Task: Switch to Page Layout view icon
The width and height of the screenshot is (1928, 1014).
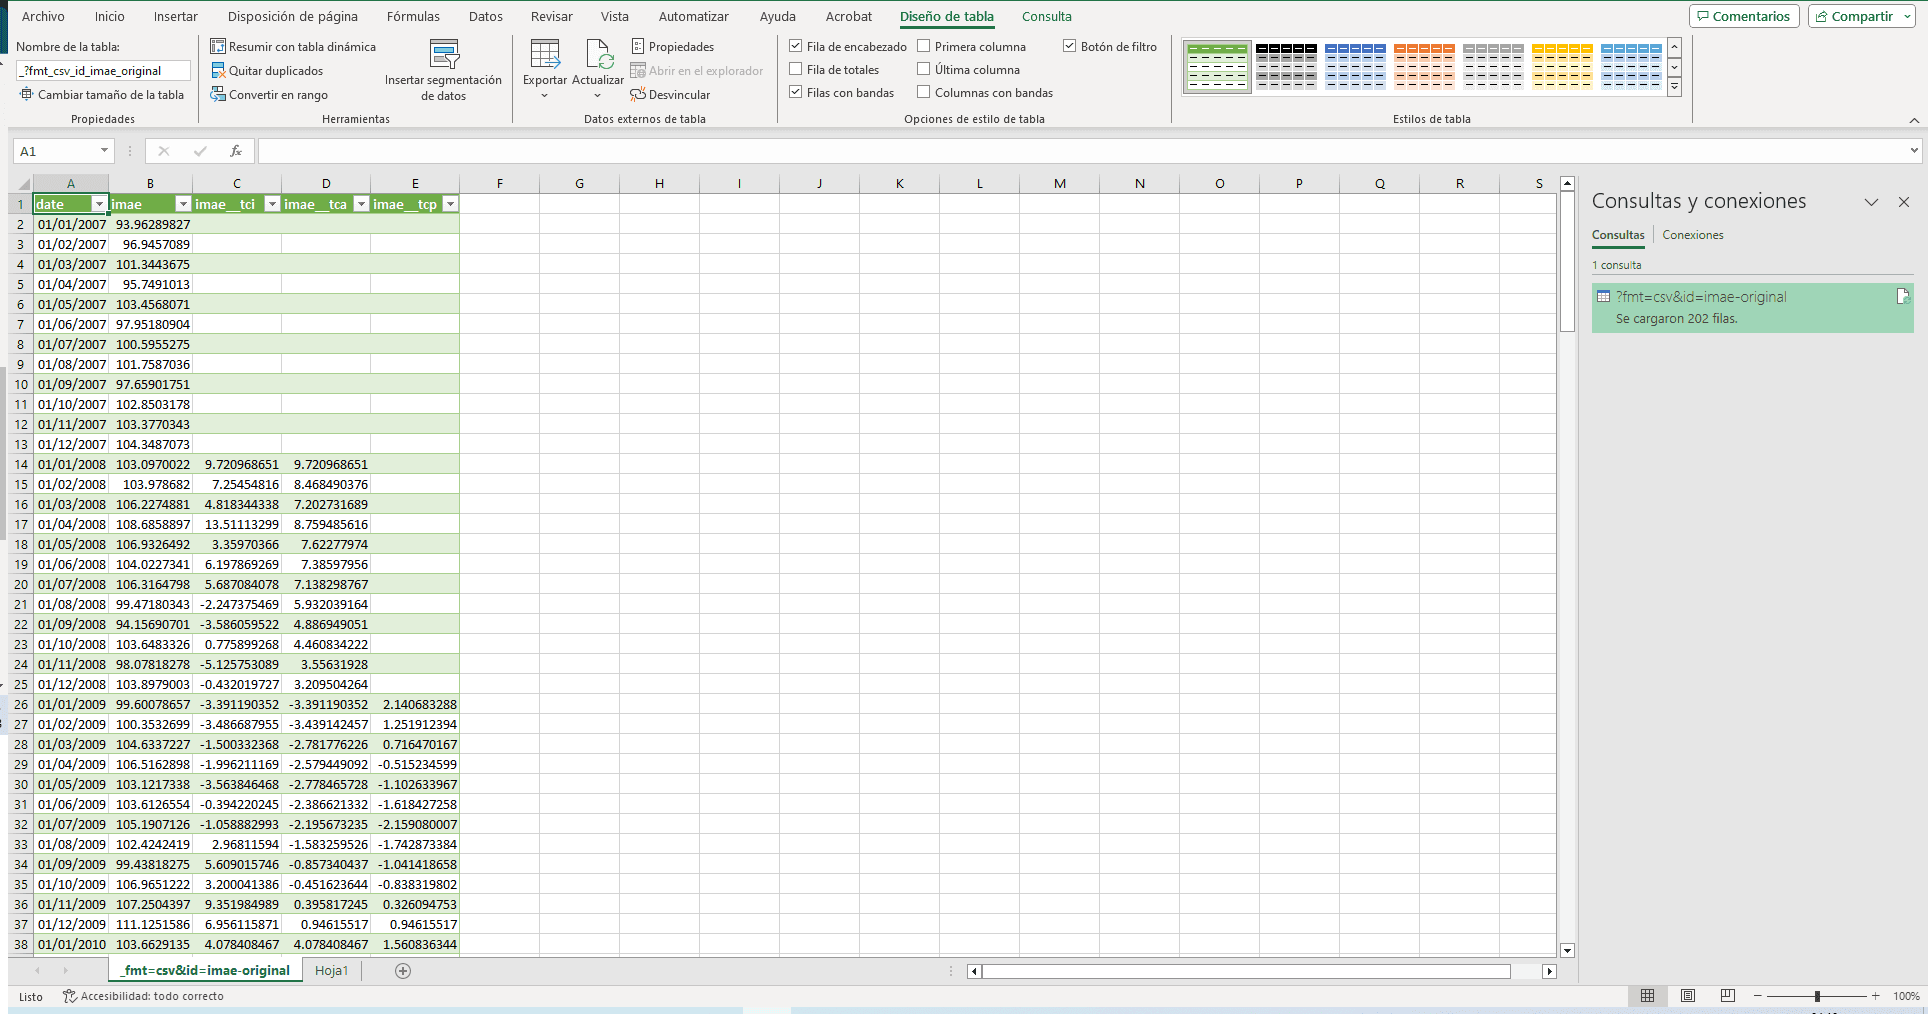Action: coord(1688,996)
